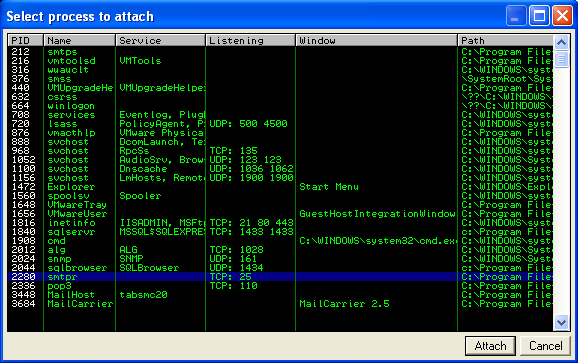Select the VMwareTray process row

[280, 205]
